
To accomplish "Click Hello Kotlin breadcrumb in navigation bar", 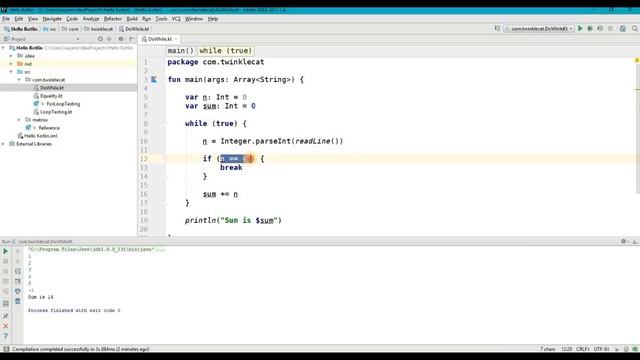I will (x=21, y=29).
